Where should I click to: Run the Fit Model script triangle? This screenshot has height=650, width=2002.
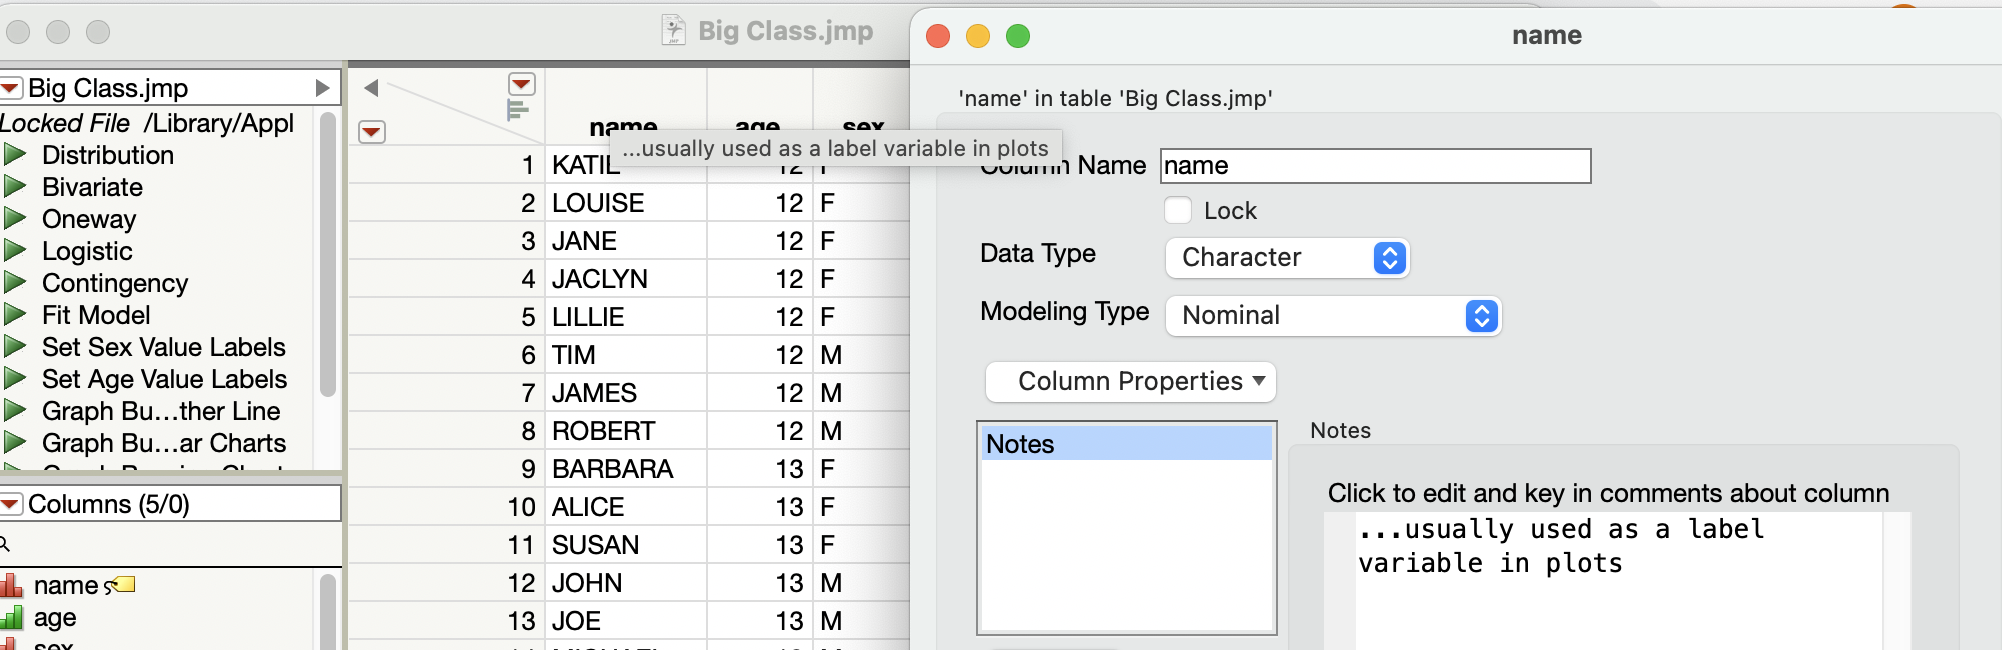tap(15, 315)
